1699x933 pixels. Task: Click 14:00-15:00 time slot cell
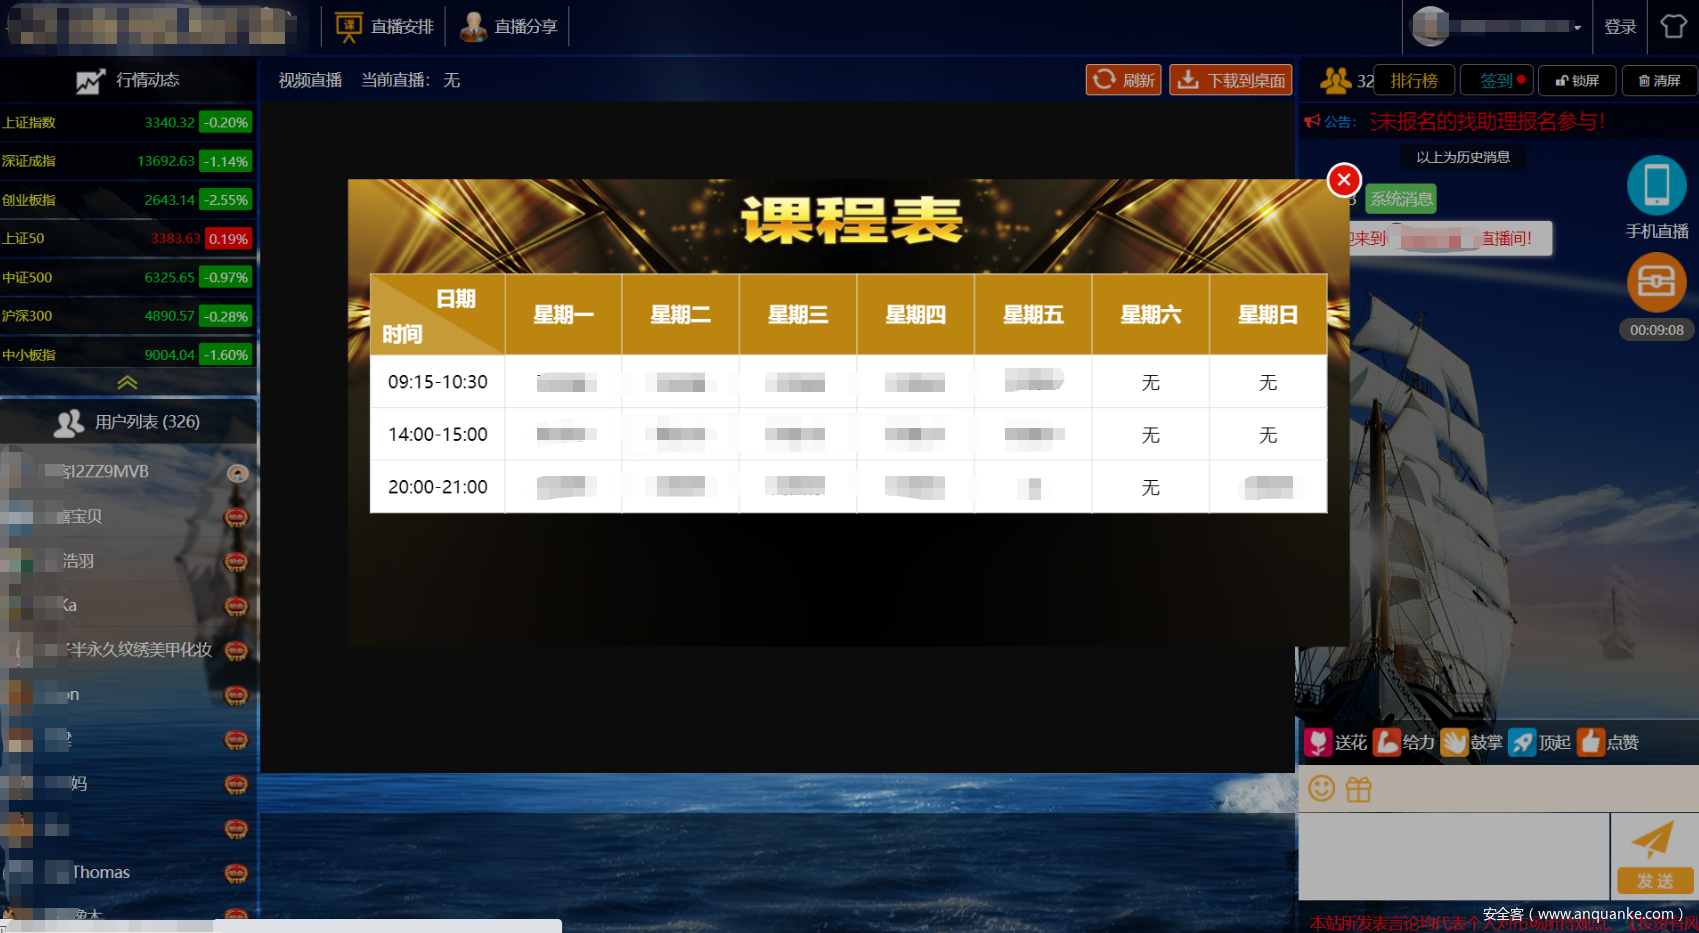[438, 435]
